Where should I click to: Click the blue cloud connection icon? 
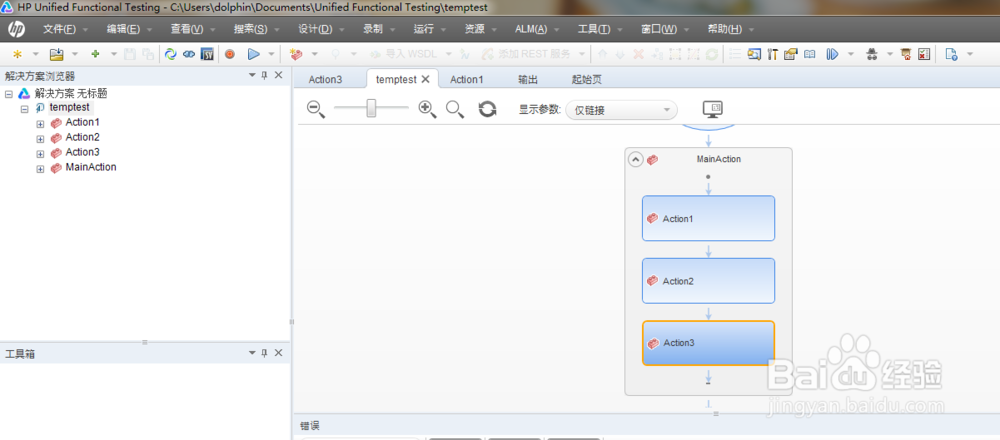tap(189, 54)
